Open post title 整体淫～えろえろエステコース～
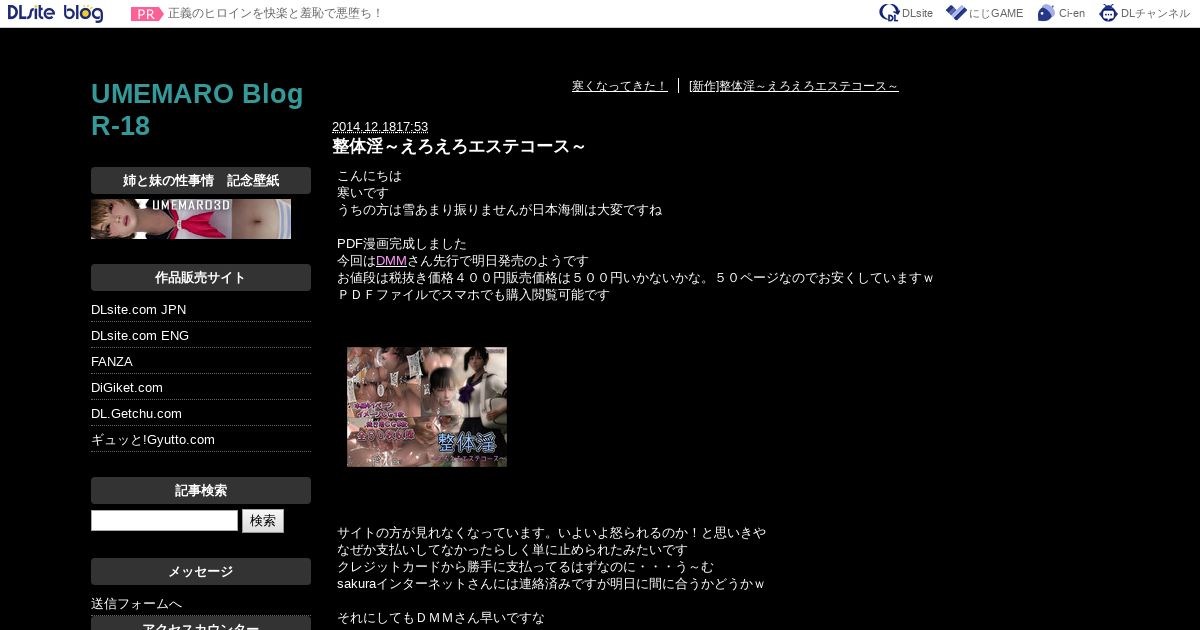This screenshot has width=1200, height=630. coord(459,147)
